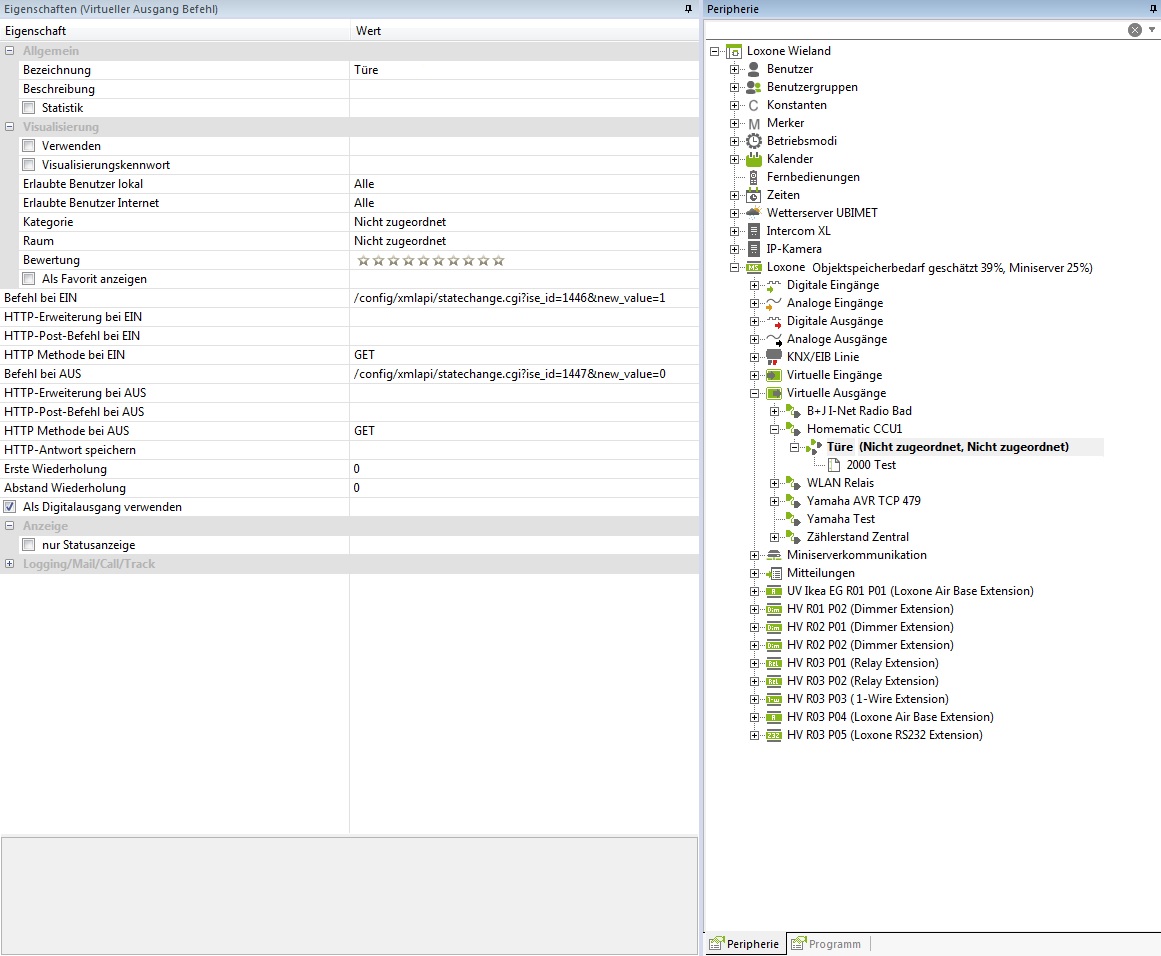Click the Benutzer user icon
Image resolution: width=1161 pixels, height=956 pixels.
754,69
